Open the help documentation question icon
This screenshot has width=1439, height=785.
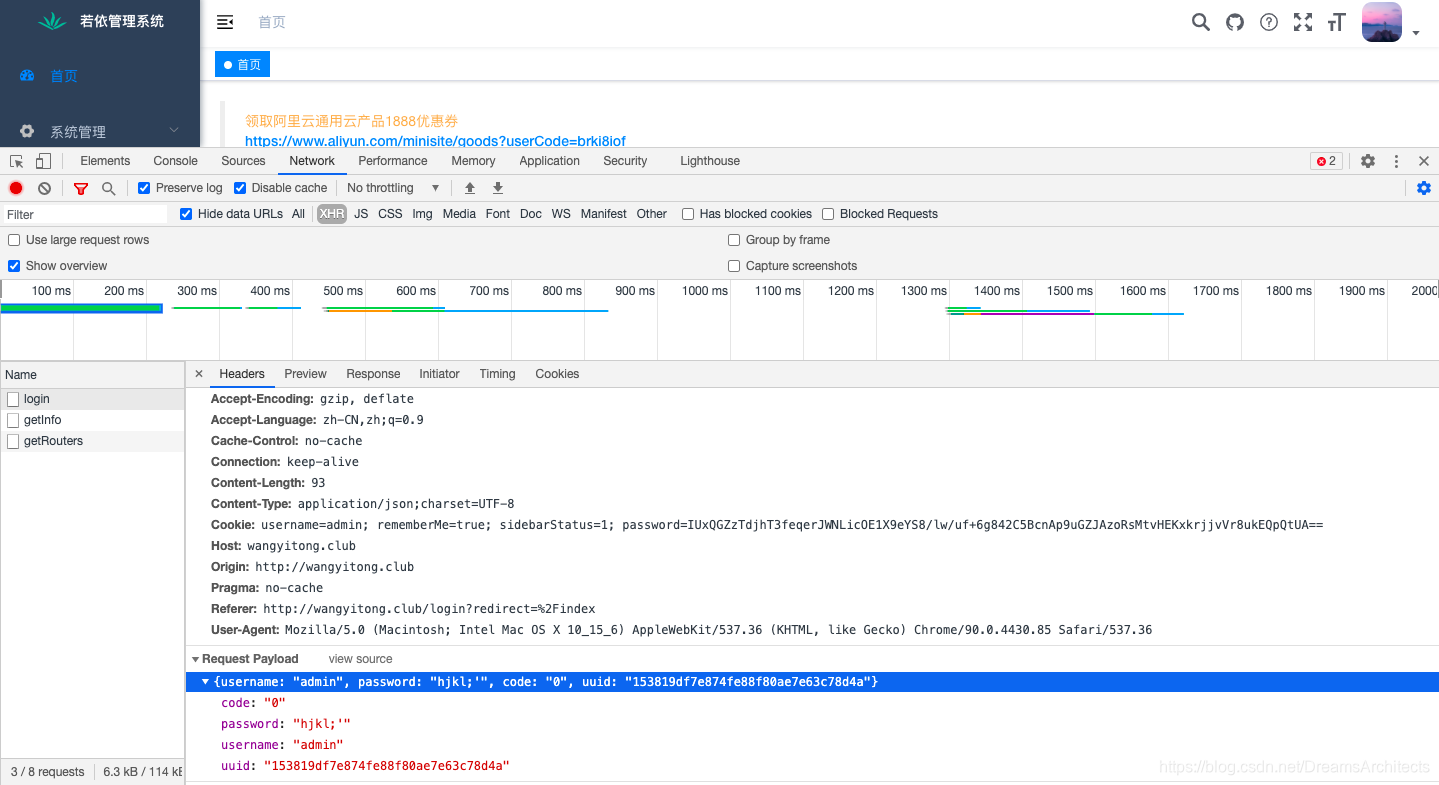click(x=1269, y=22)
